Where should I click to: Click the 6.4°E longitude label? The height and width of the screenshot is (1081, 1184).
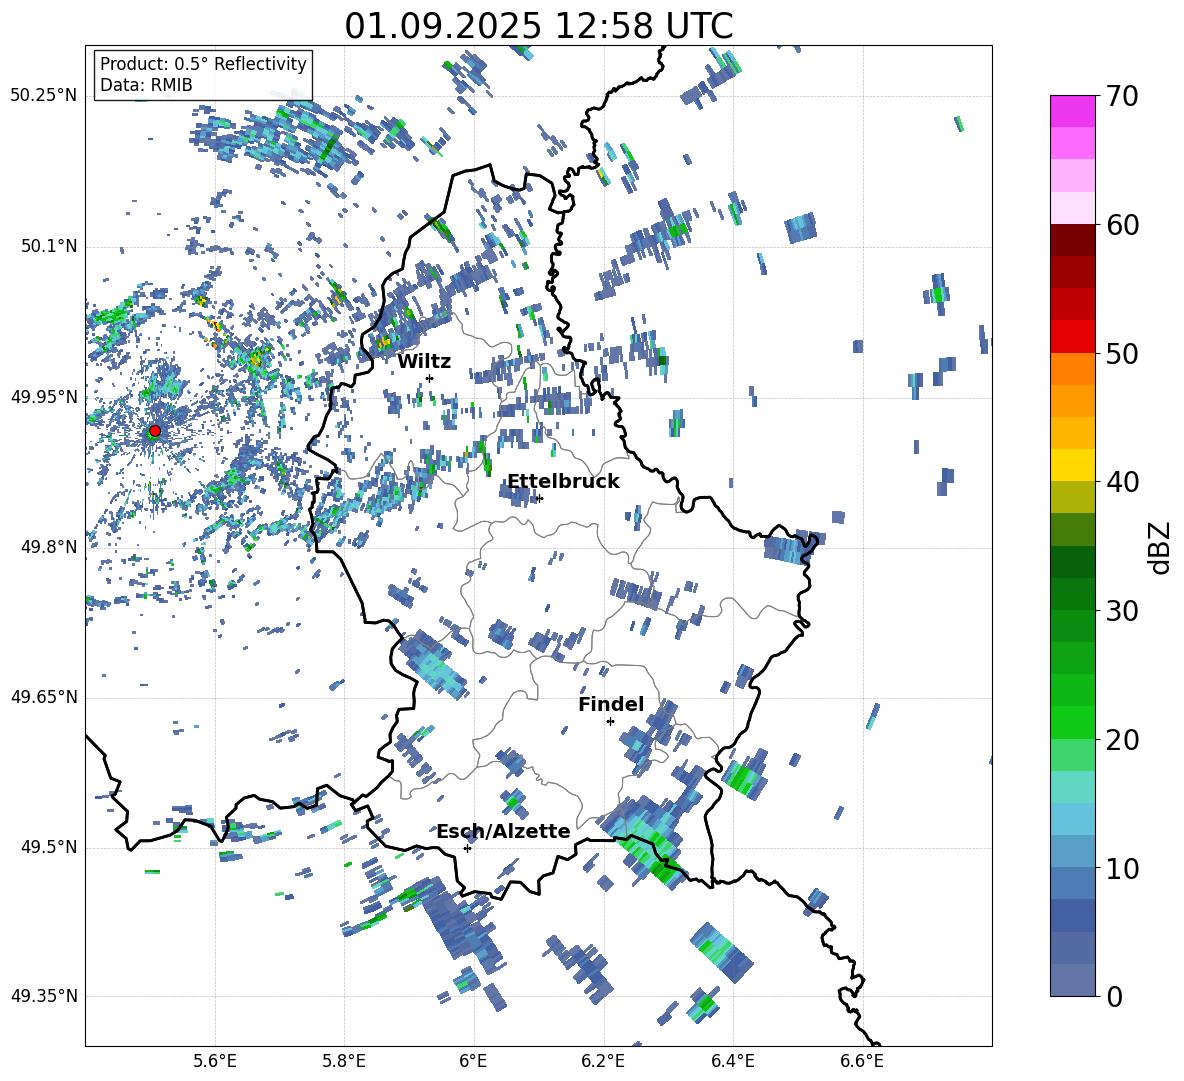(732, 1061)
